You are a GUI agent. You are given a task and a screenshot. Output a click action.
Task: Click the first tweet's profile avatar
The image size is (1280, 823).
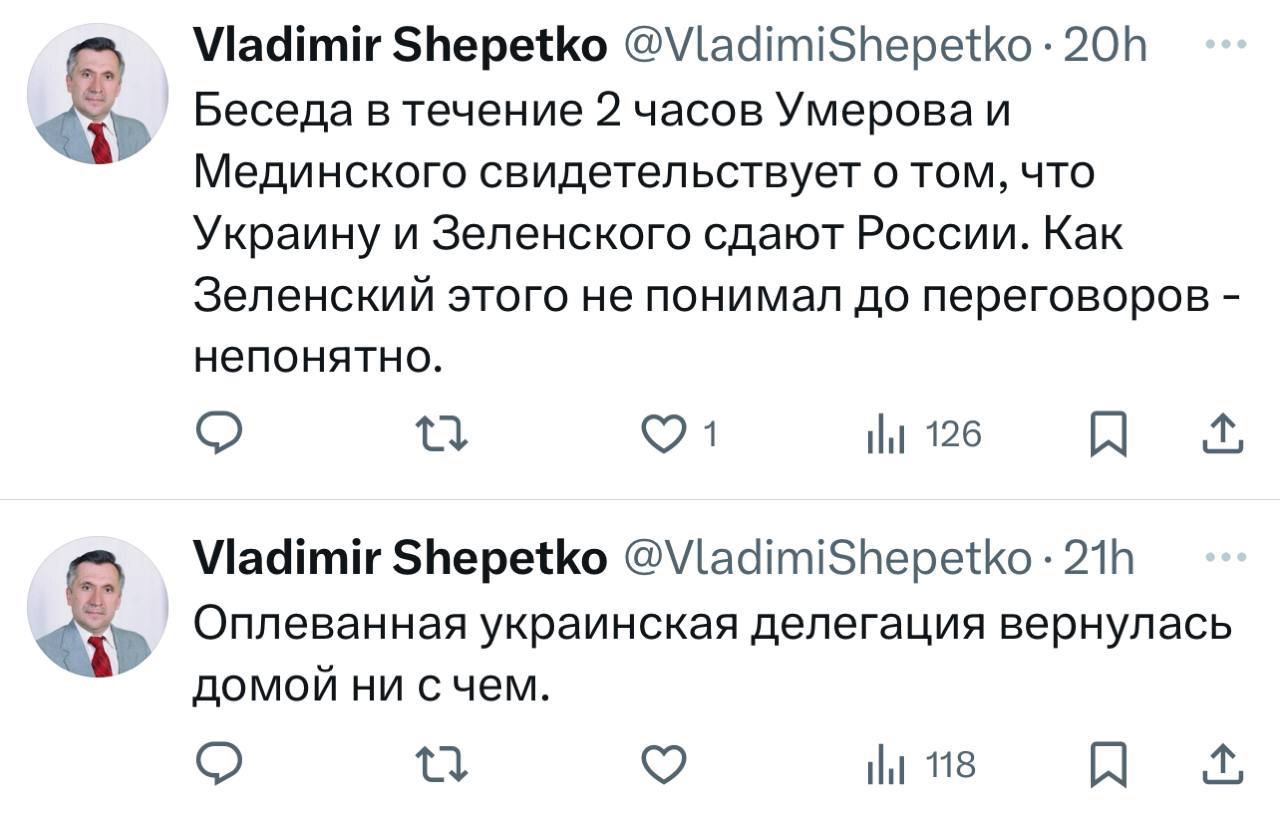tap(98, 94)
